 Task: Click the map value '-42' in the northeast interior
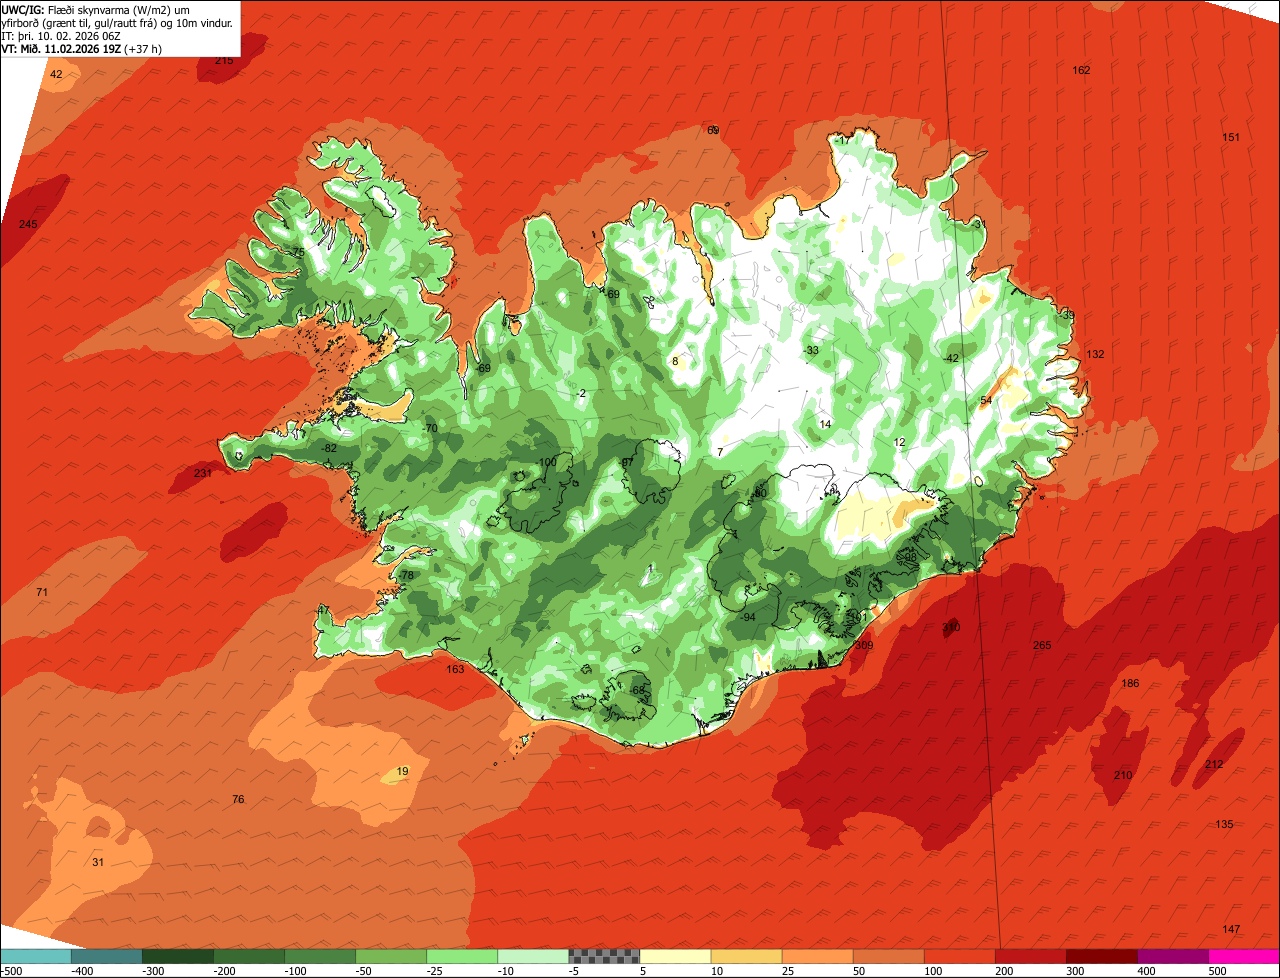tap(951, 358)
